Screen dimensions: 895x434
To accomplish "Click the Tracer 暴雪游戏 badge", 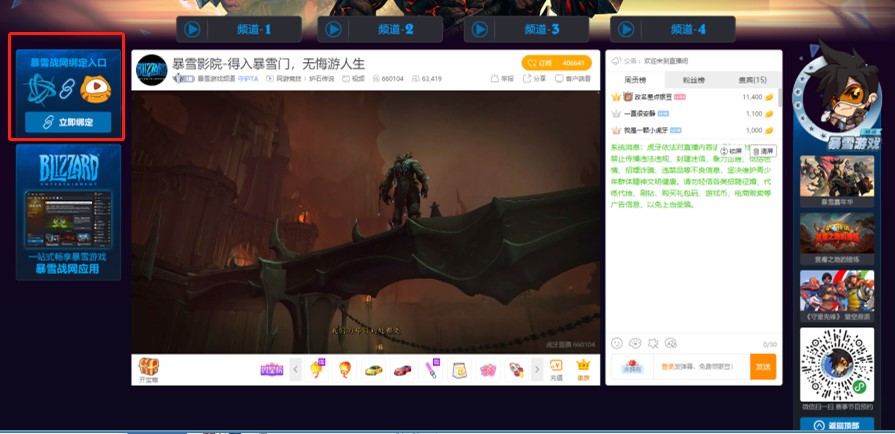I will (x=837, y=96).
